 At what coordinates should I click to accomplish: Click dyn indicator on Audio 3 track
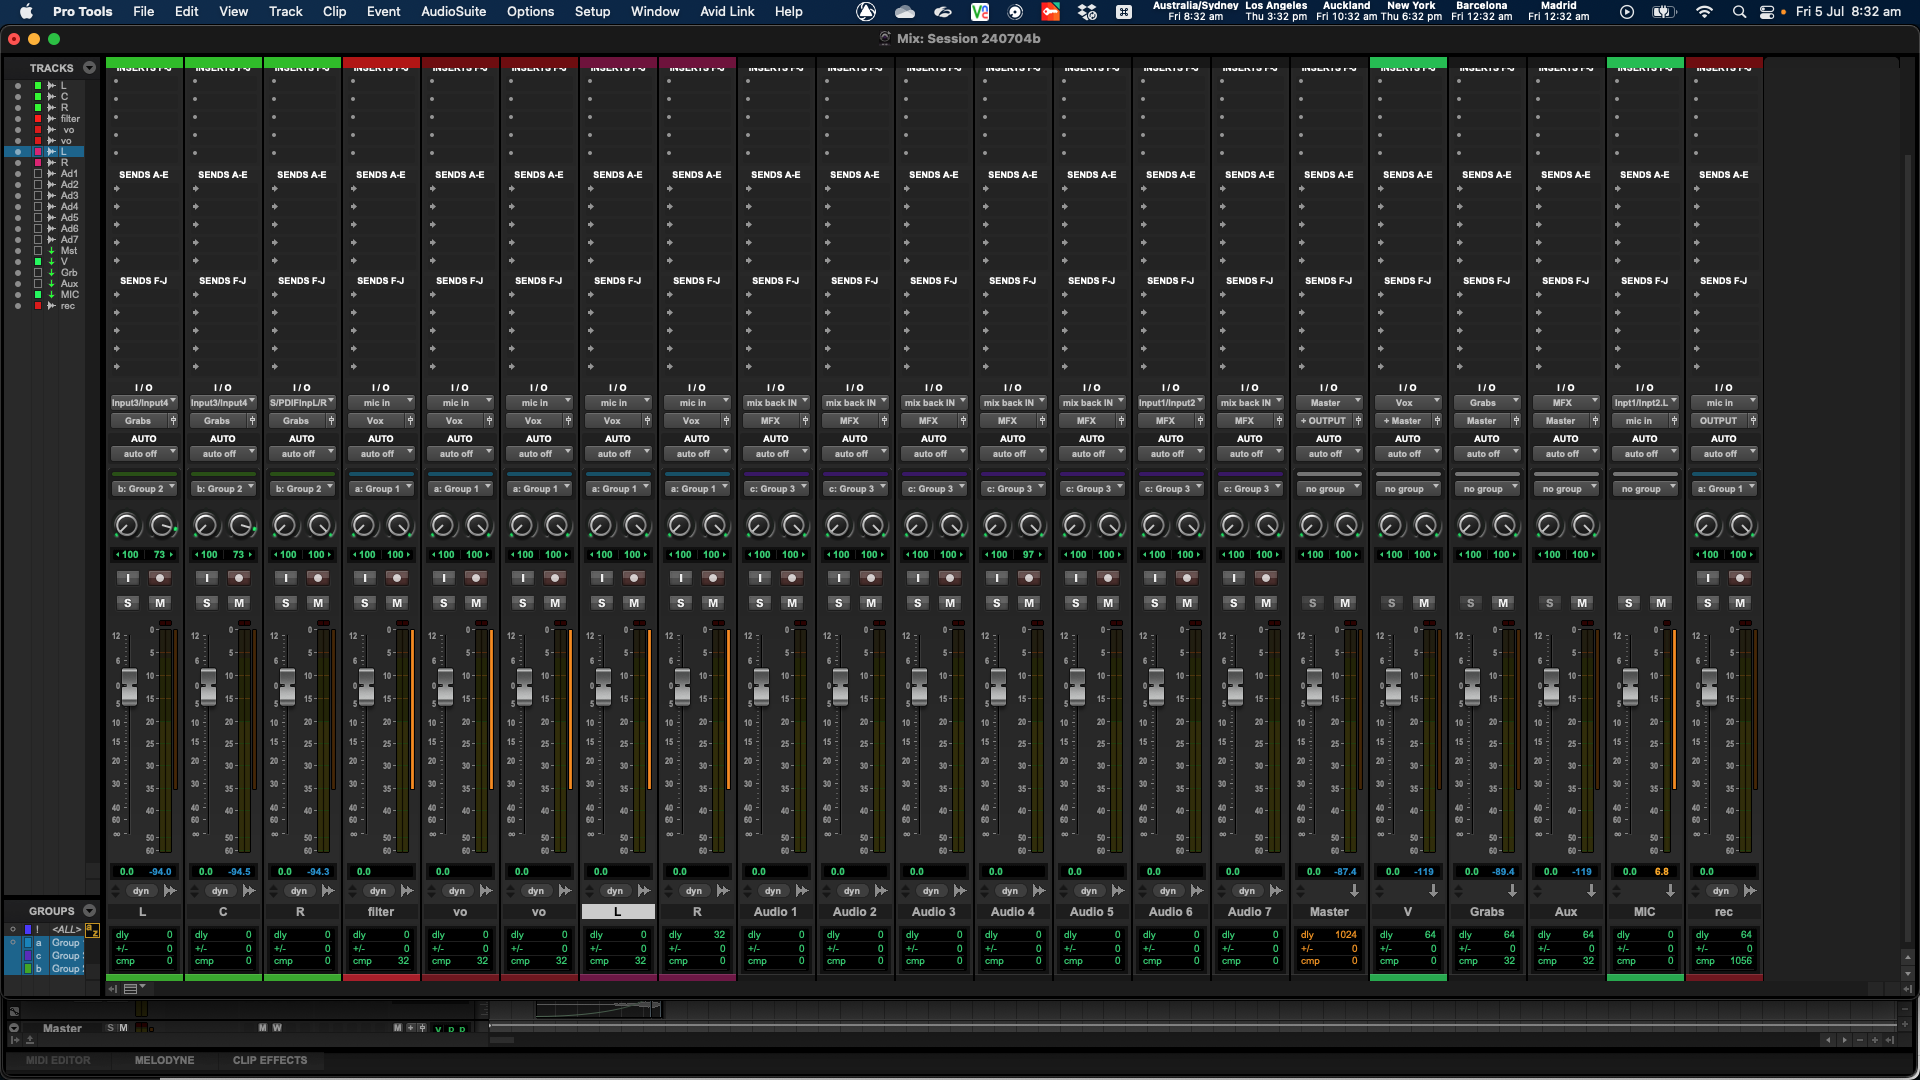click(931, 891)
